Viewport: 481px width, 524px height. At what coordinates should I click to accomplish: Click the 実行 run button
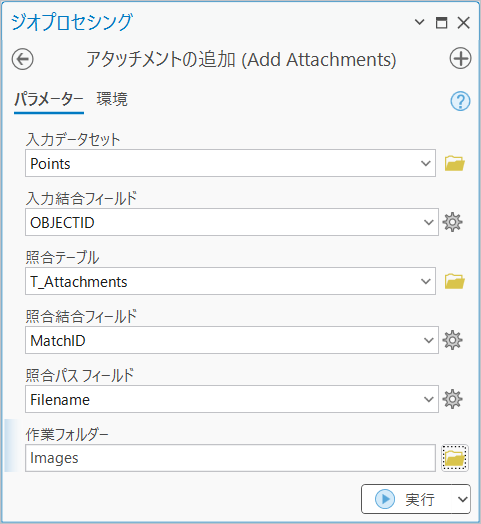point(407,499)
